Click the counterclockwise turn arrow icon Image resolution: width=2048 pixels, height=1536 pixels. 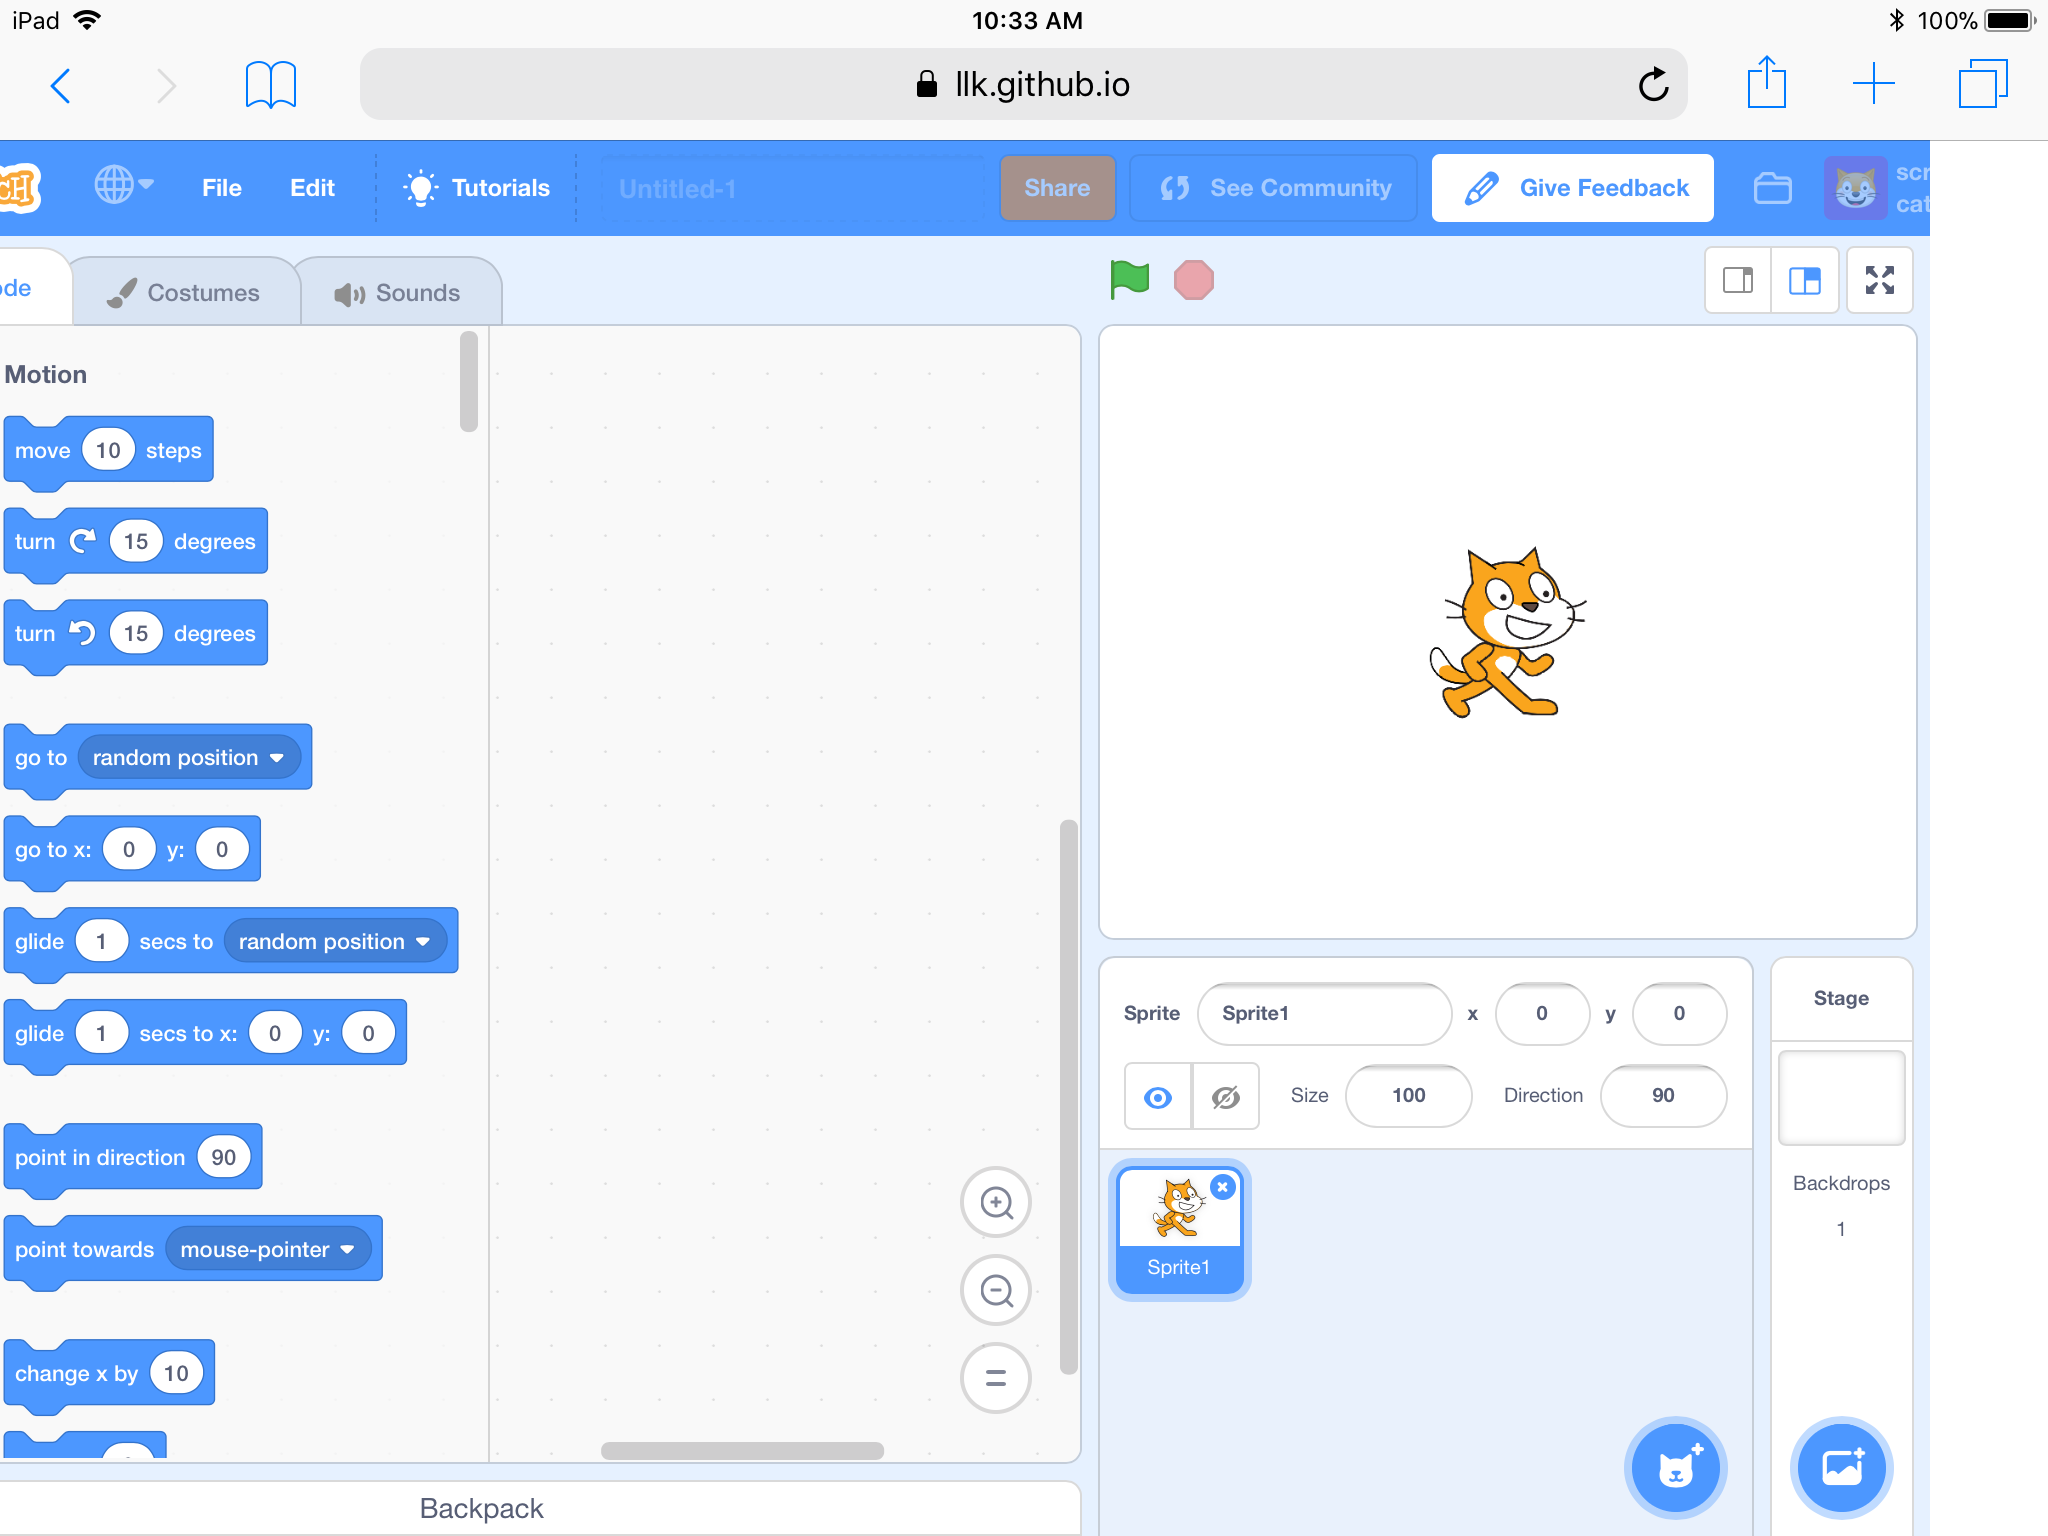click(x=83, y=633)
